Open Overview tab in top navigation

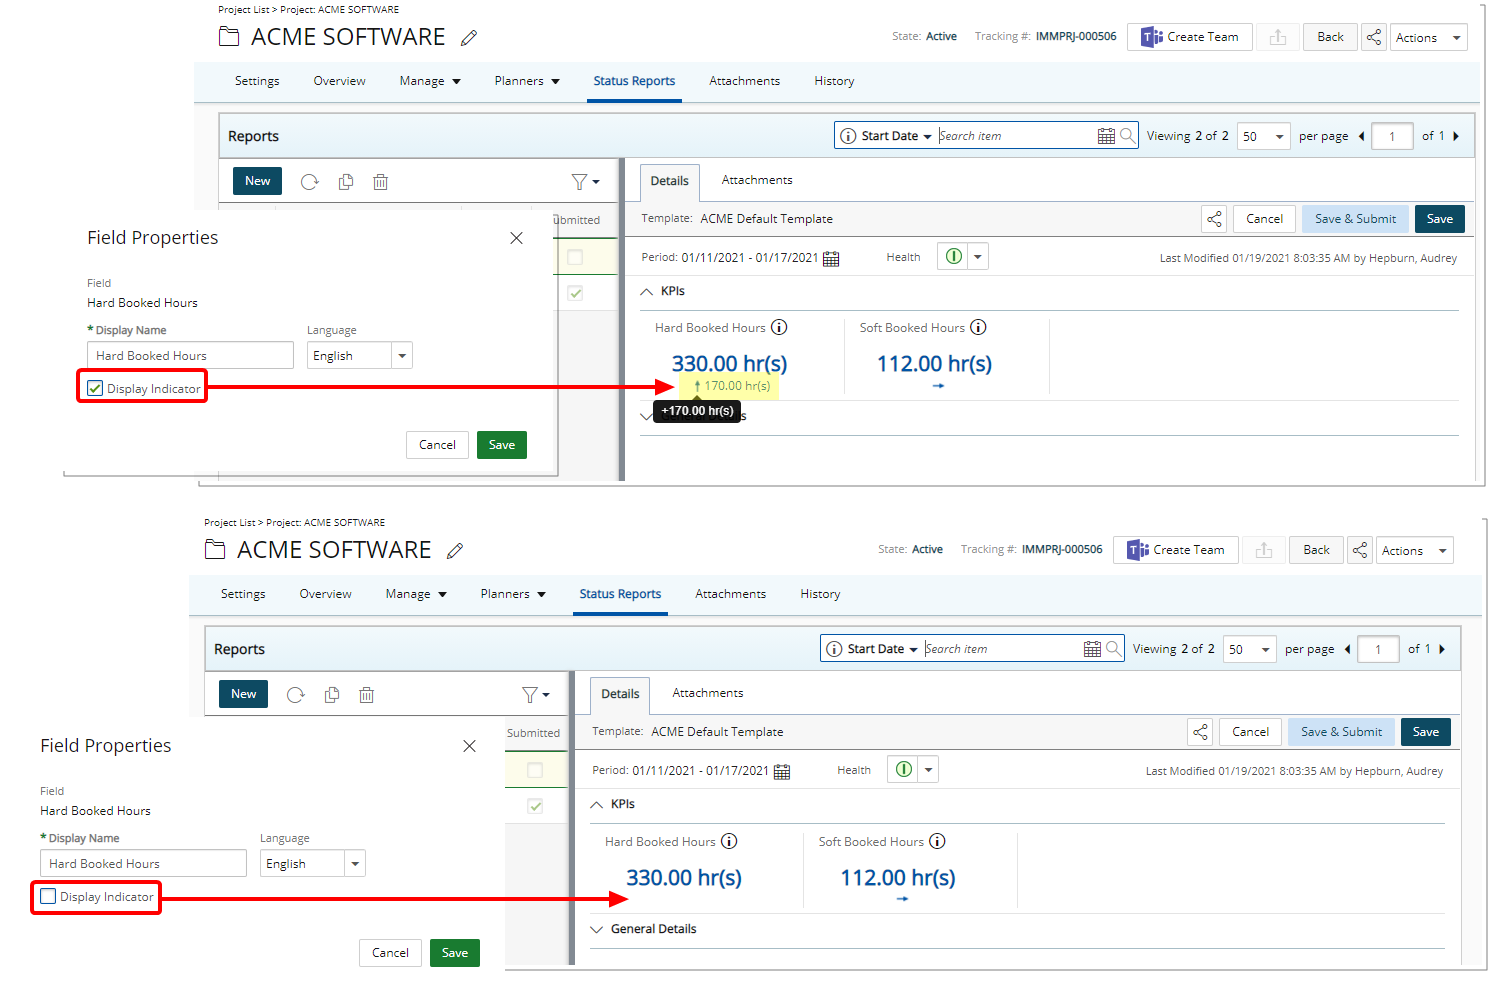pos(339,81)
